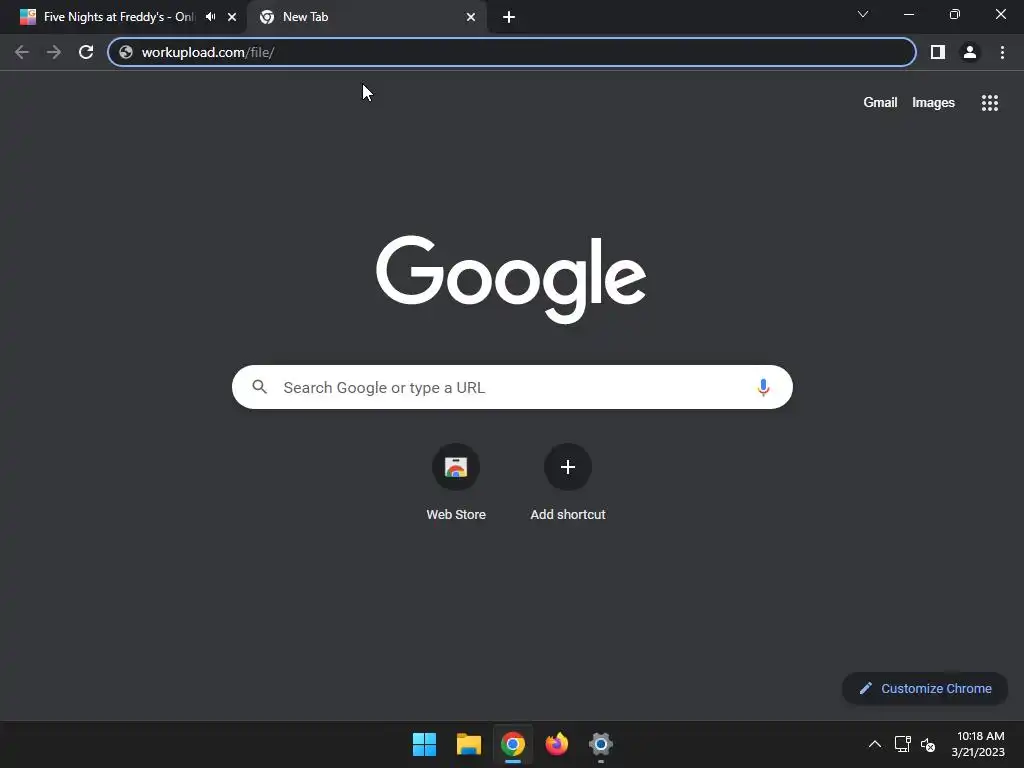Open the Gmail link
Screen dimensions: 1024x768
[880, 103]
